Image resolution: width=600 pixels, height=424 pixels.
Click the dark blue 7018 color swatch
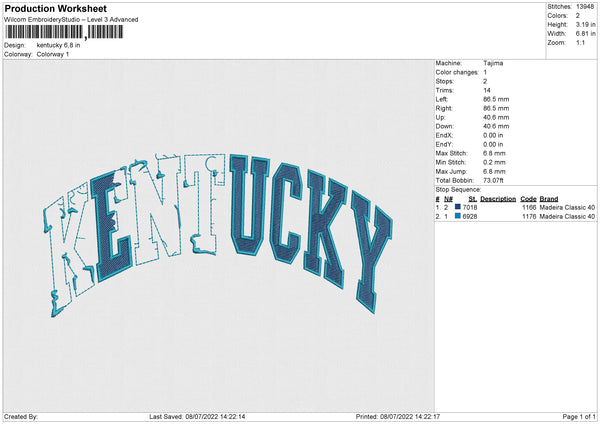tap(458, 207)
